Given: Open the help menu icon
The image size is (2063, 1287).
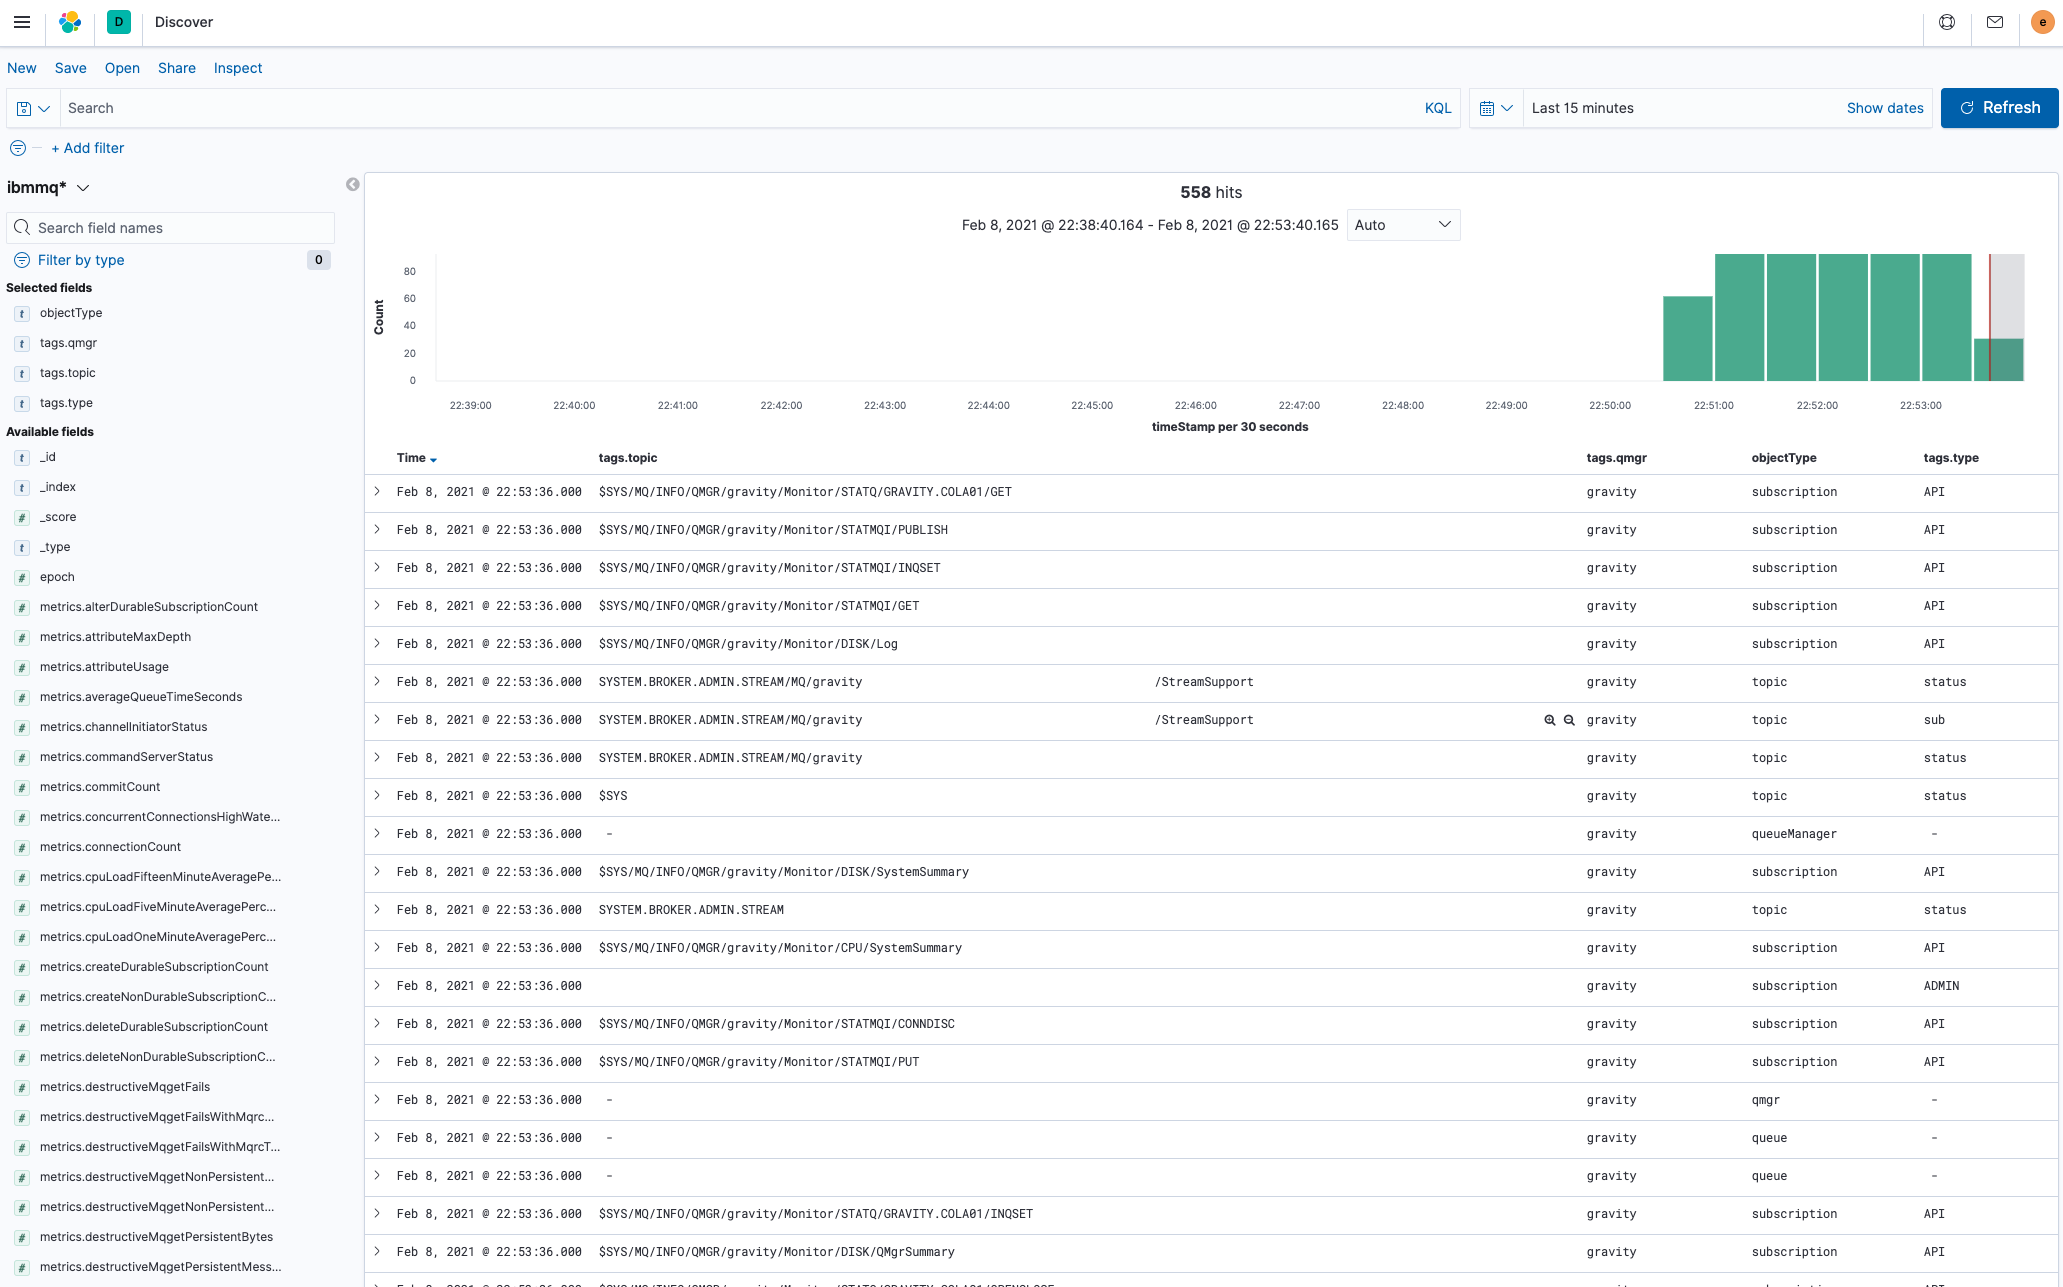Looking at the screenshot, I should point(1946,22).
